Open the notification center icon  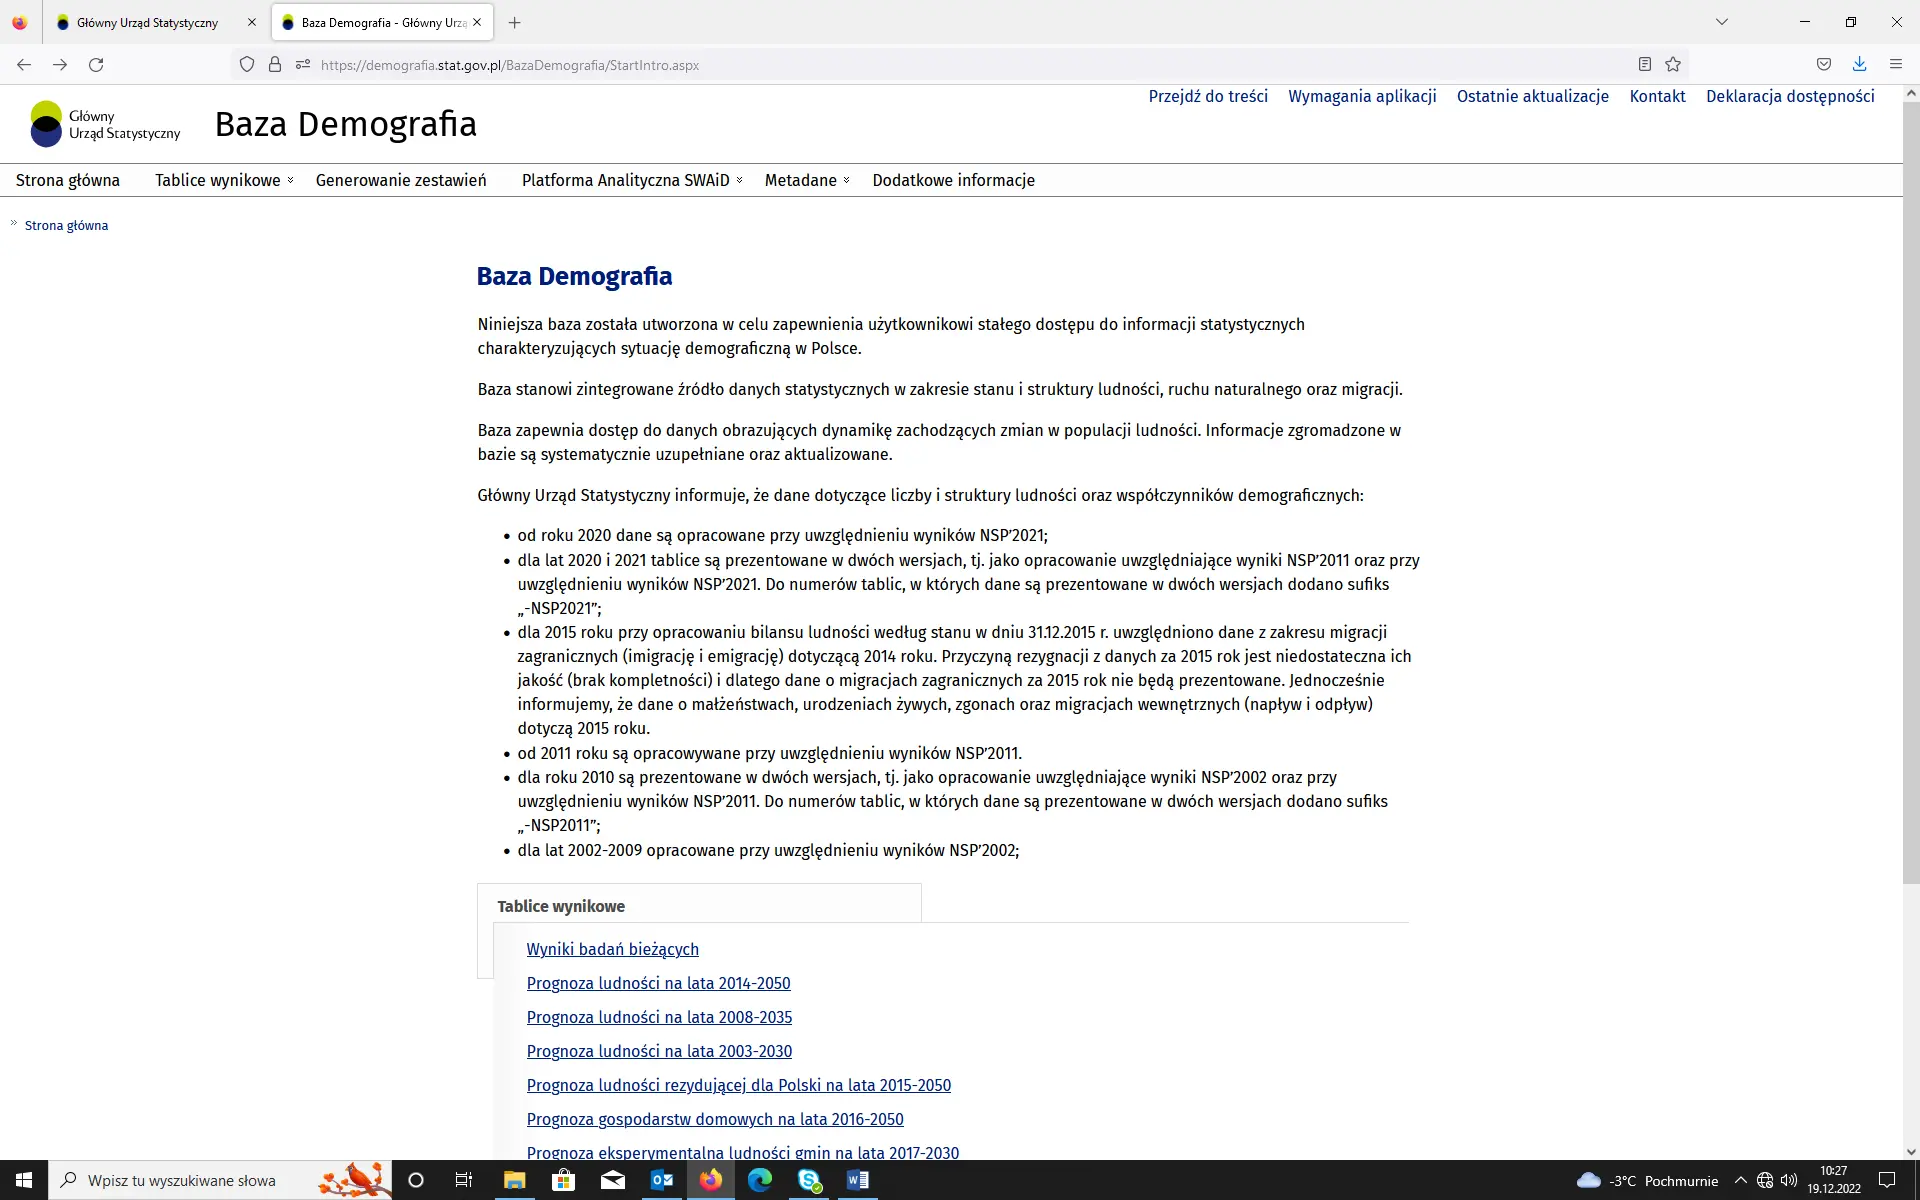coord(1887,1180)
